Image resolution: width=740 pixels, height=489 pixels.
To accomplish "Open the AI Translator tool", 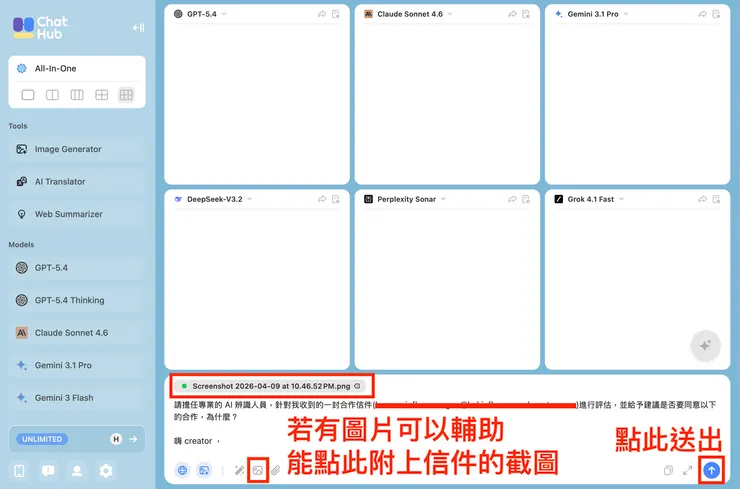I will (77, 182).
